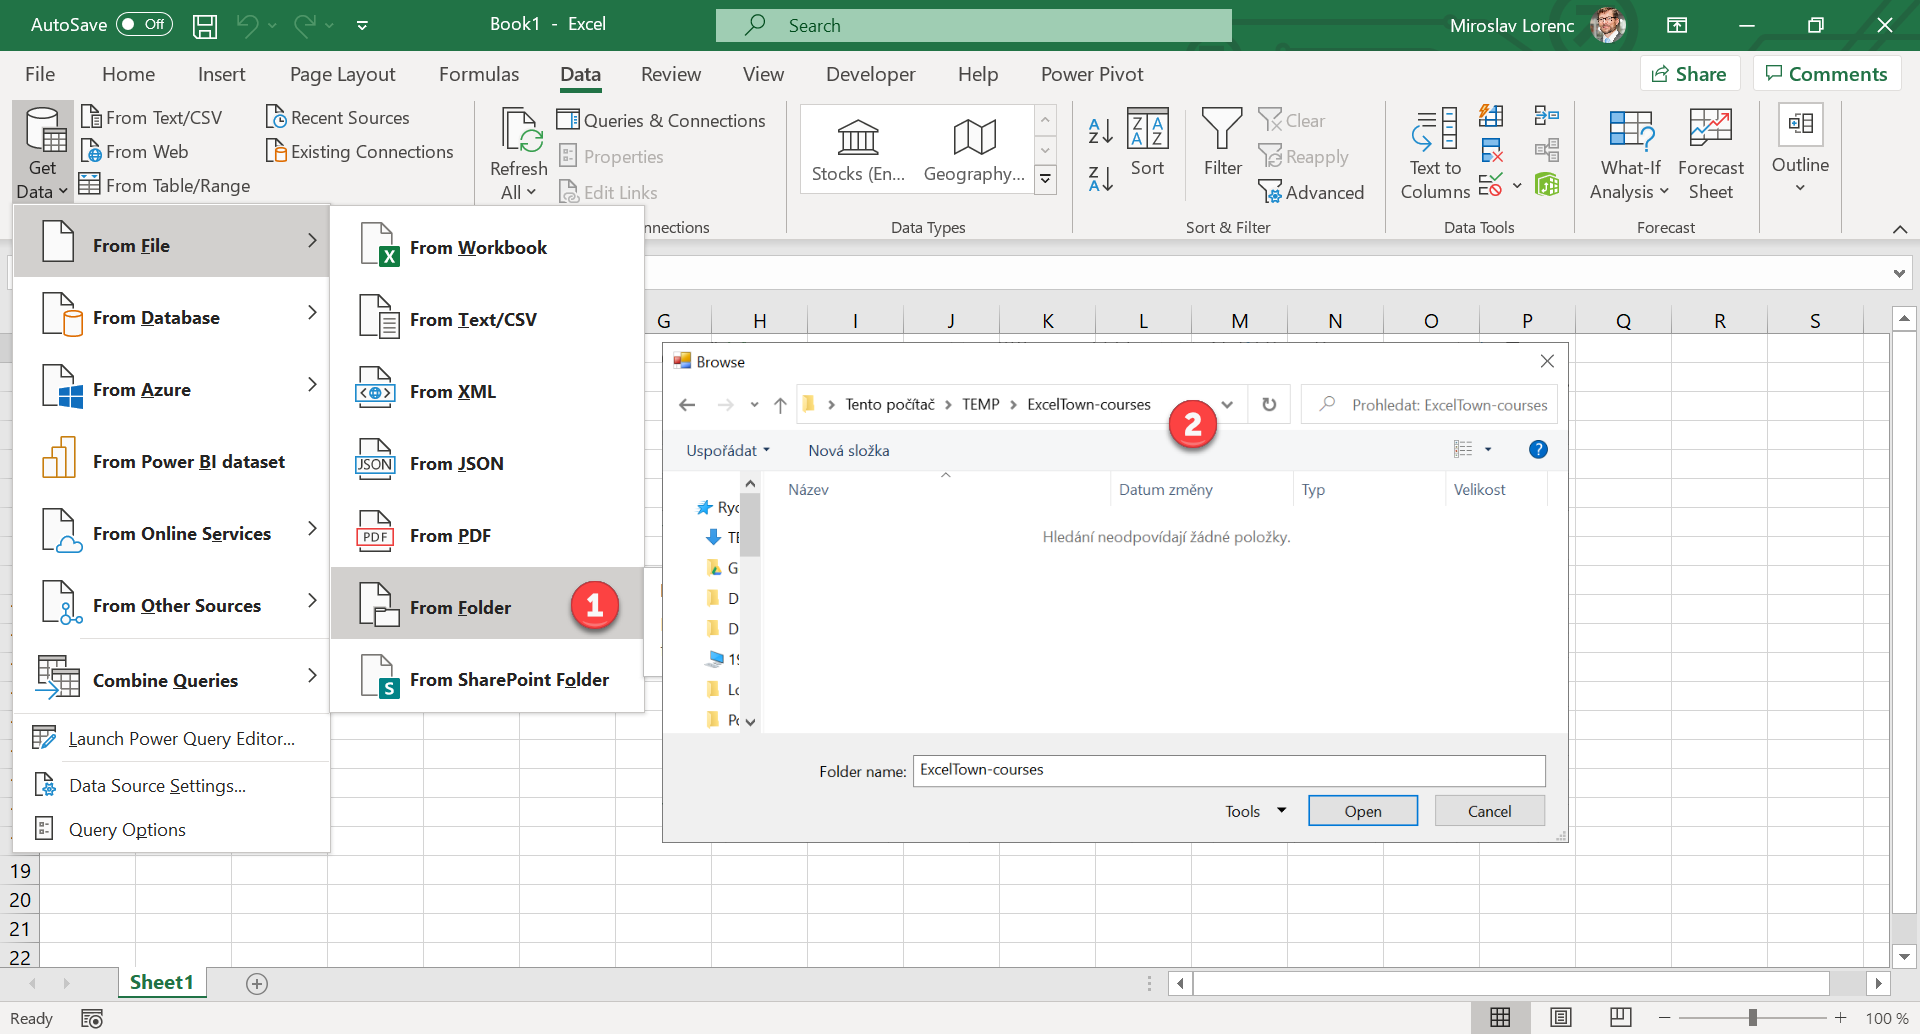The image size is (1920, 1034).
Task: Select the Stocks data type
Action: click(858, 151)
